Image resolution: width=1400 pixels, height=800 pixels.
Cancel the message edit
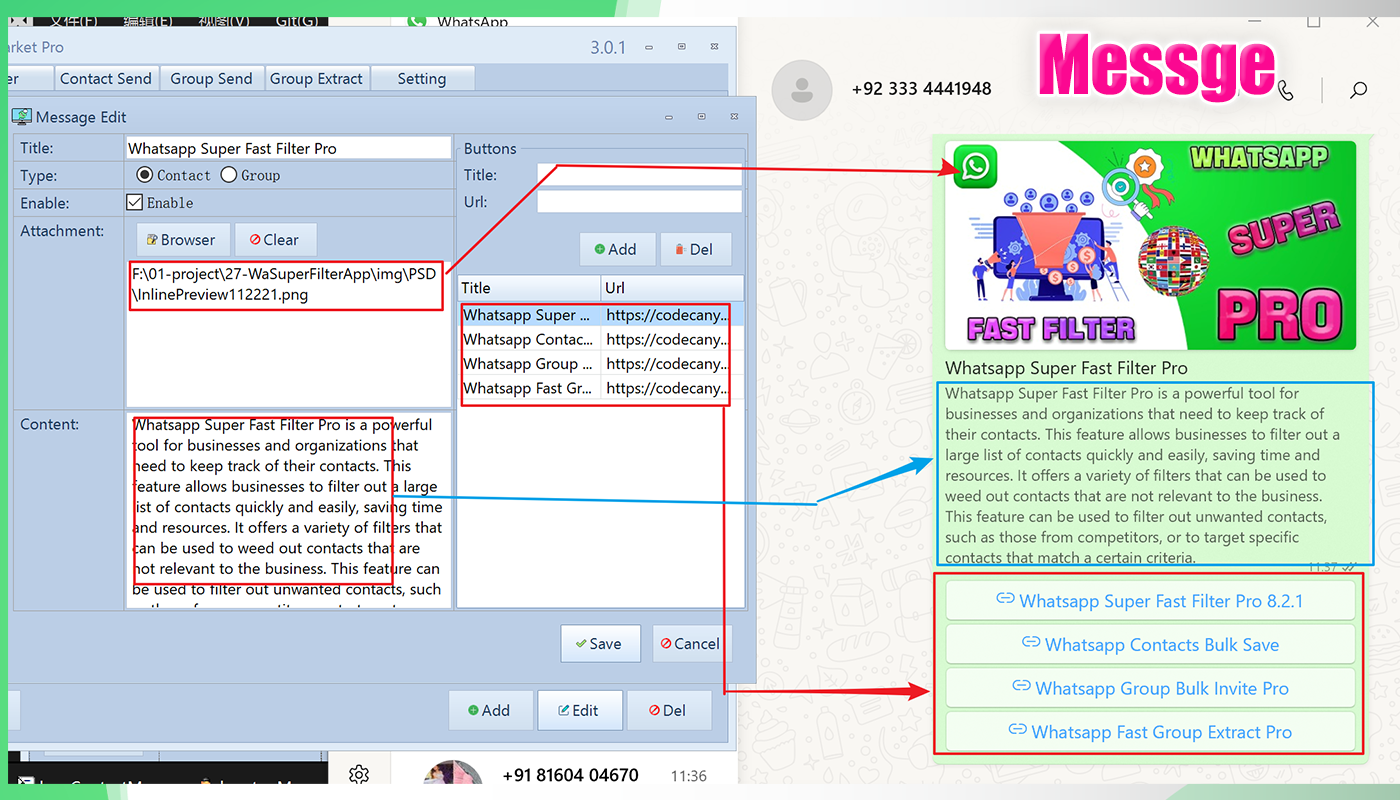click(691, 643)
